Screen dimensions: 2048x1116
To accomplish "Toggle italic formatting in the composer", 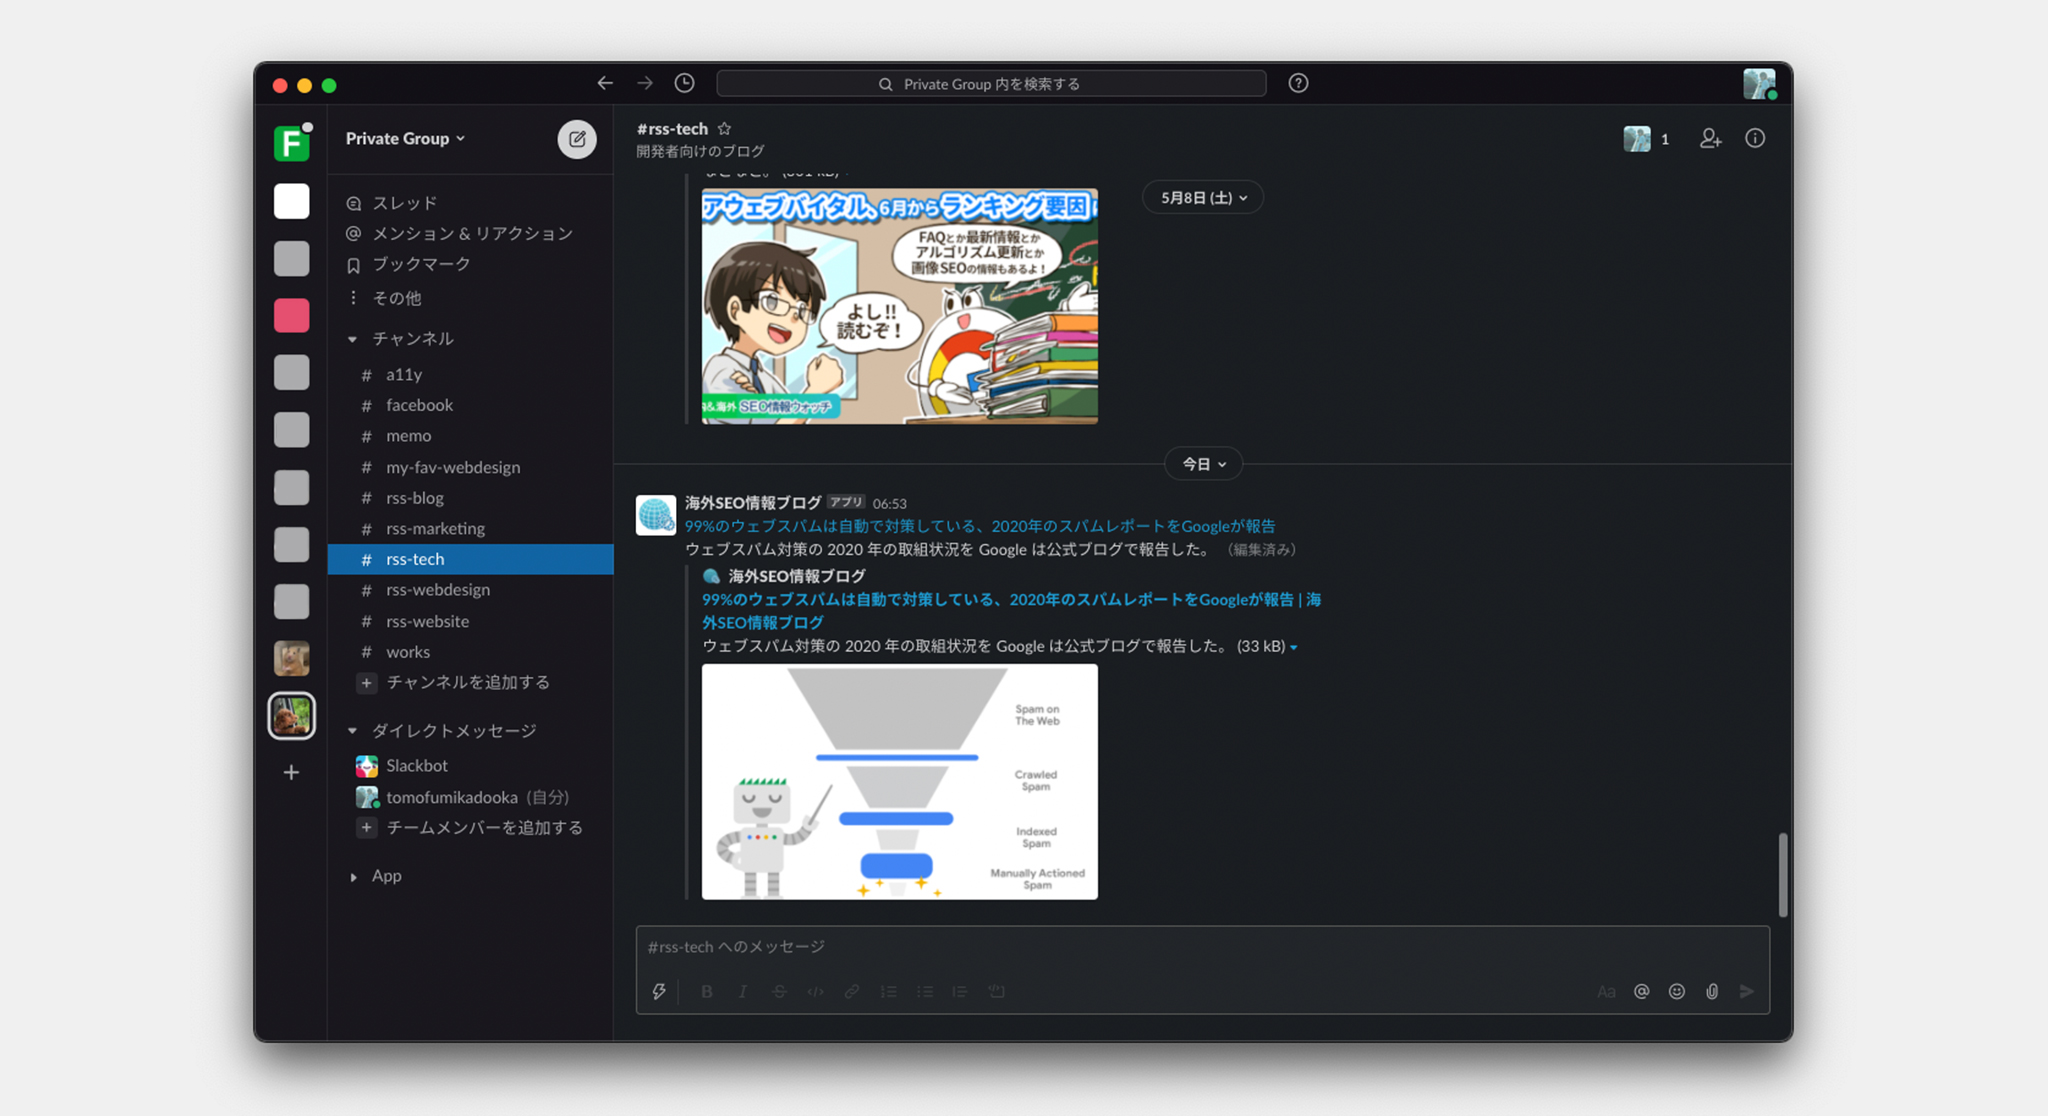I will point(742,991).
